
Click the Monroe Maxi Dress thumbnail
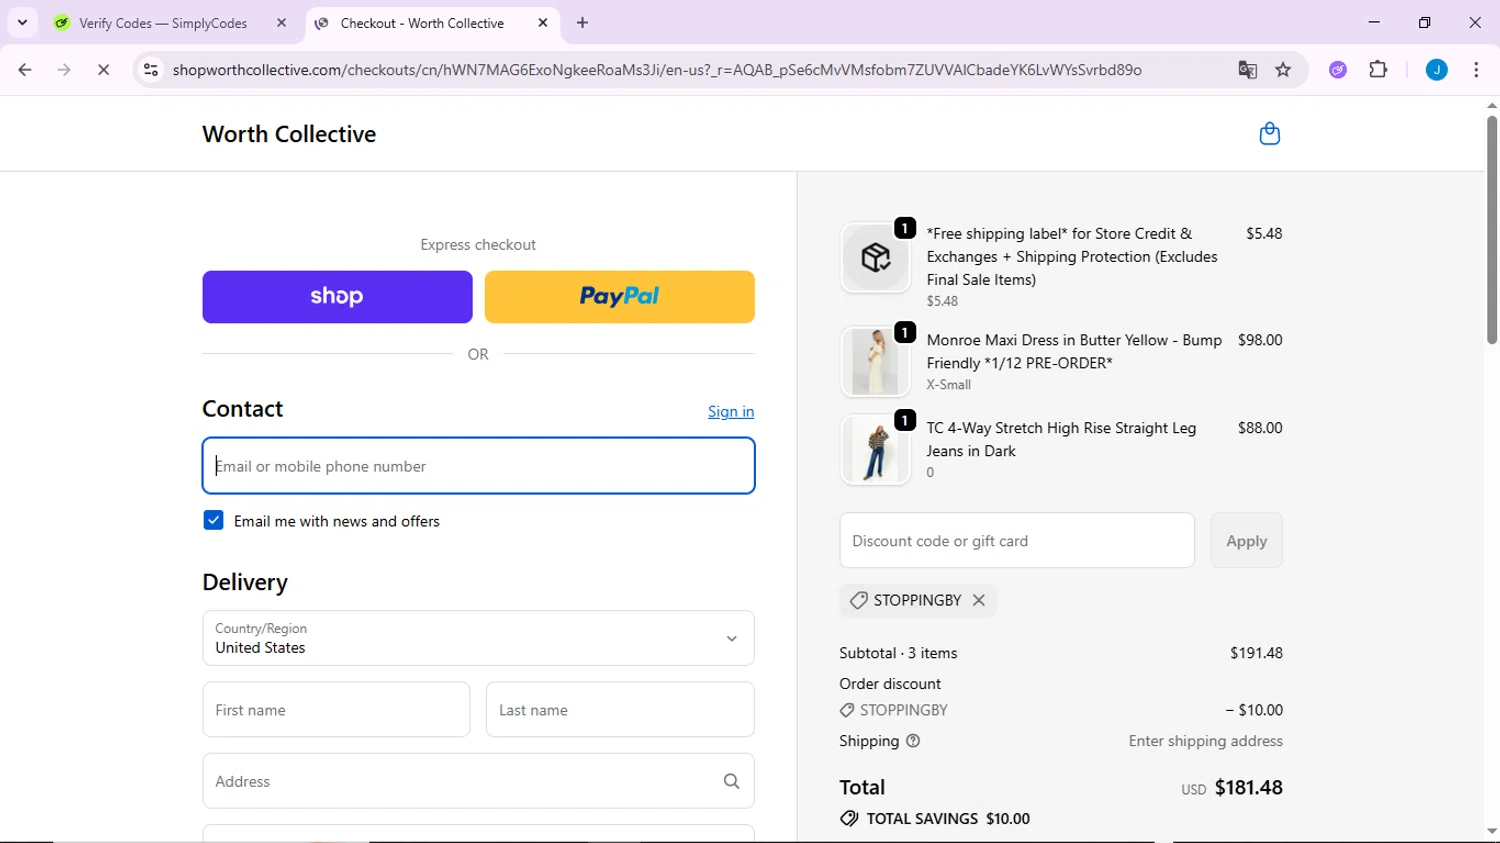coord(875,362)
